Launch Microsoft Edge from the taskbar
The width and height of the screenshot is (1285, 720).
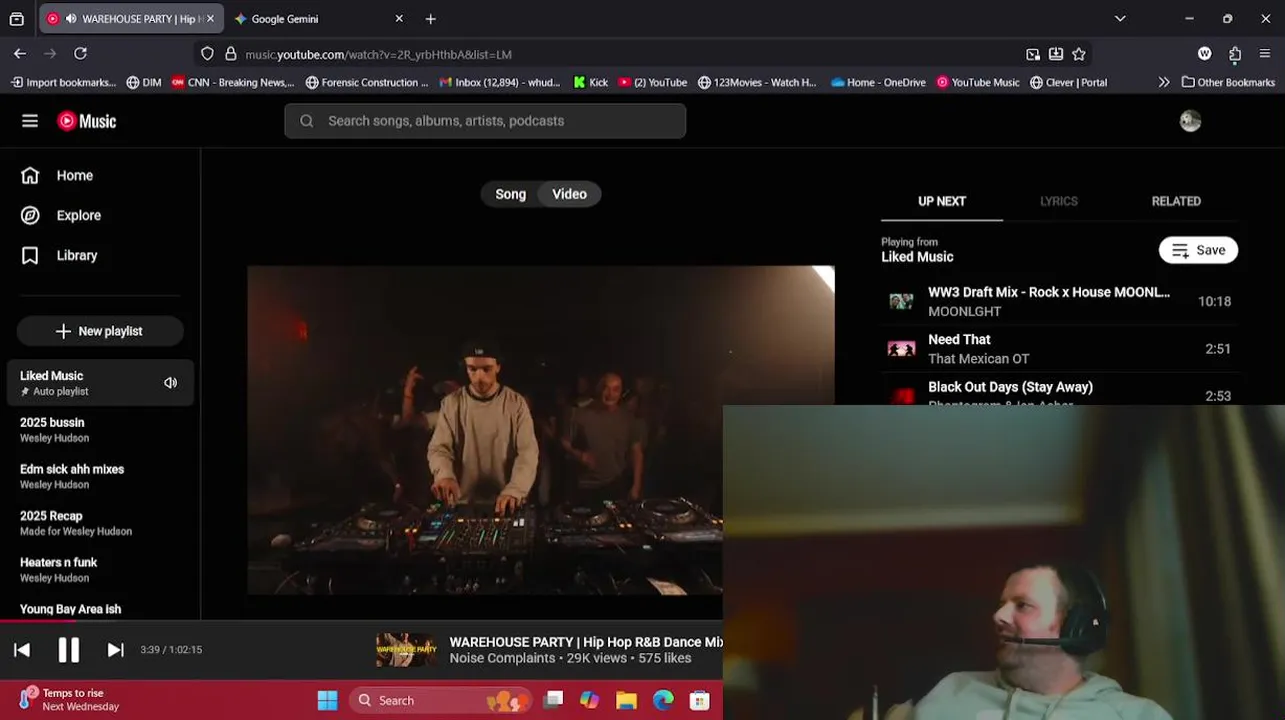tap(663, 700)
